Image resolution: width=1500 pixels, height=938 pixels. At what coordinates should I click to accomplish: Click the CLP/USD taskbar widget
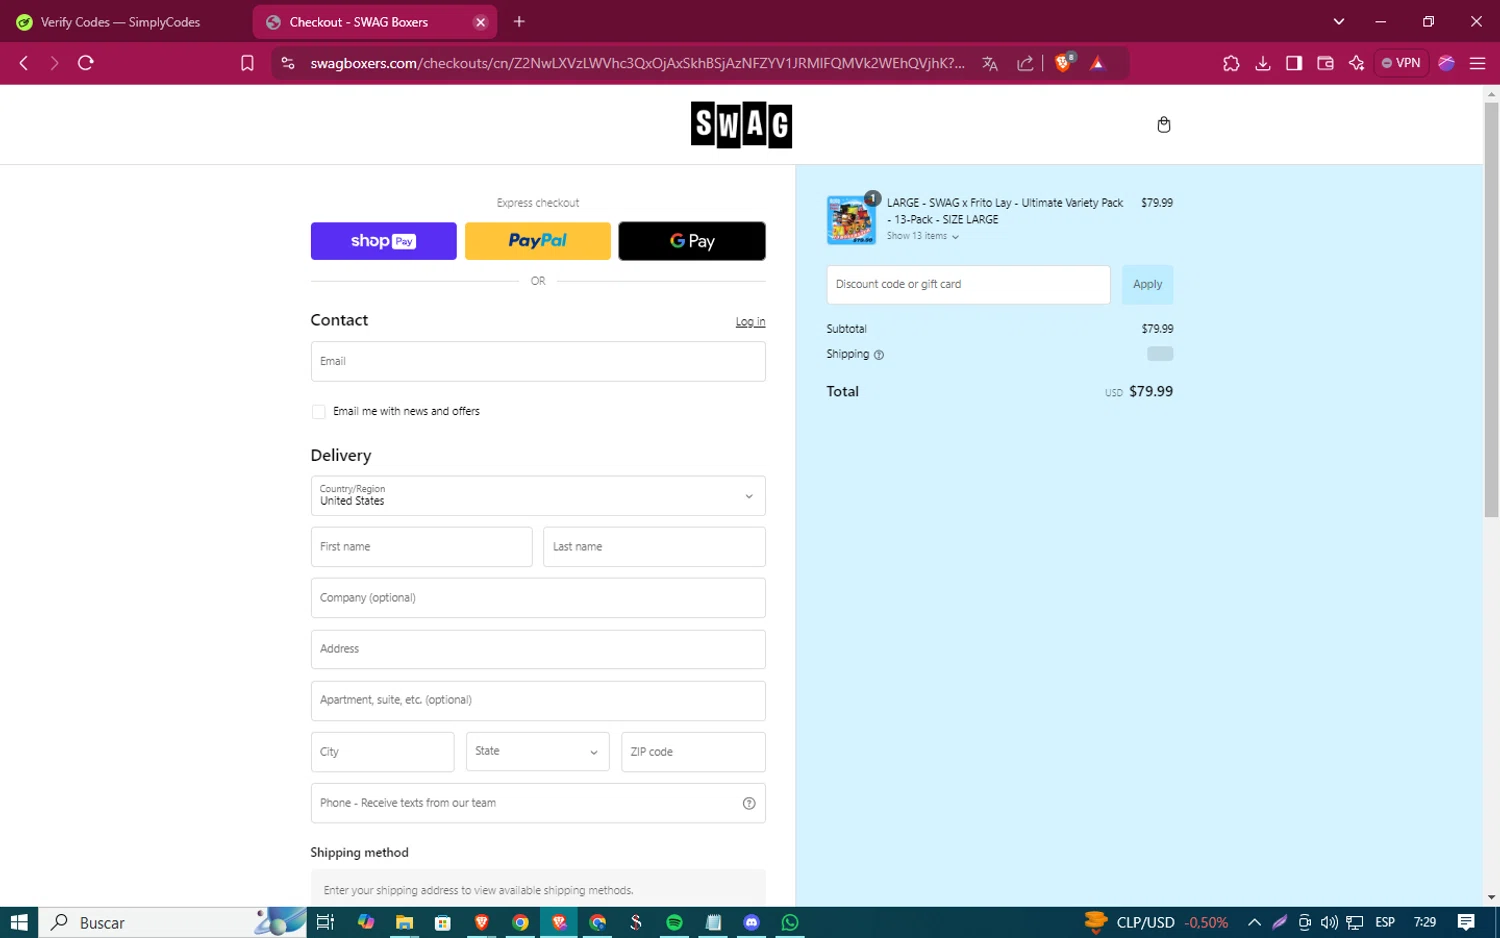tap(1156, 922)
